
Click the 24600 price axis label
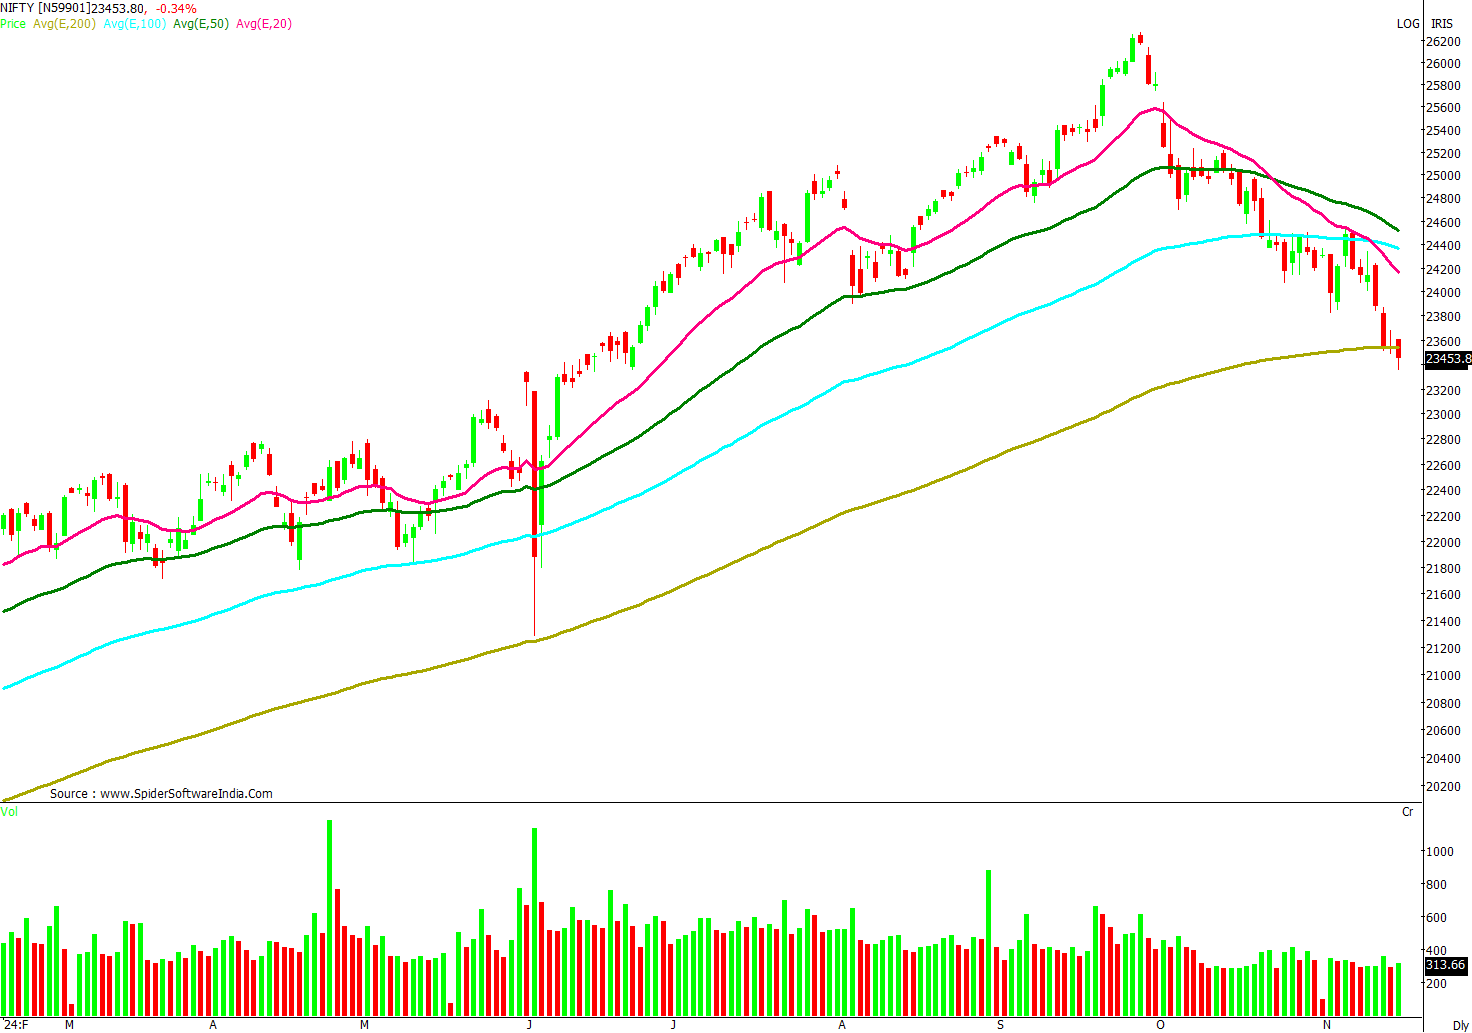[x=1442, y=223]
